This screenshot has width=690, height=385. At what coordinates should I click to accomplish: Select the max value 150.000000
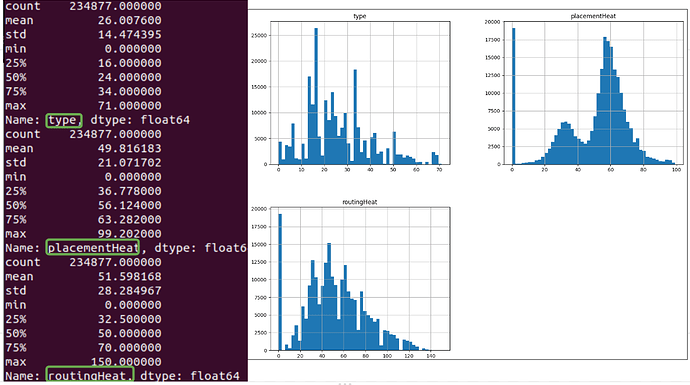(126, 362)
